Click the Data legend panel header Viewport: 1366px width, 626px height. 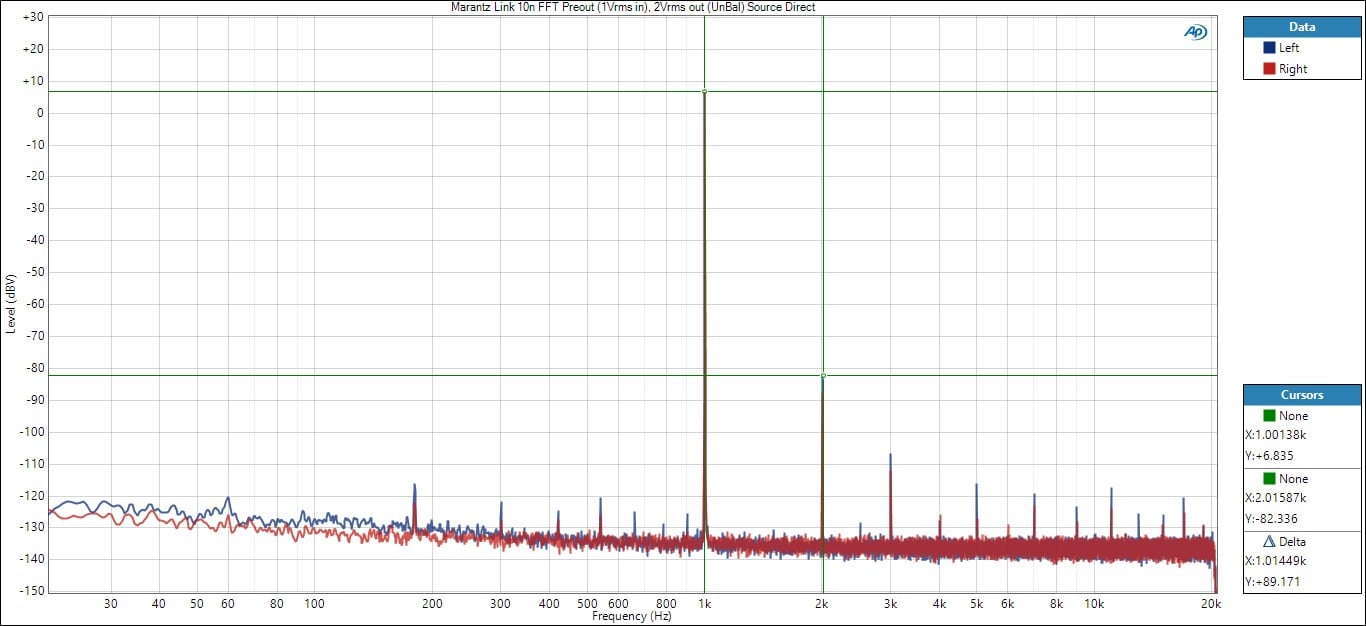click(x=1302, y=27)
